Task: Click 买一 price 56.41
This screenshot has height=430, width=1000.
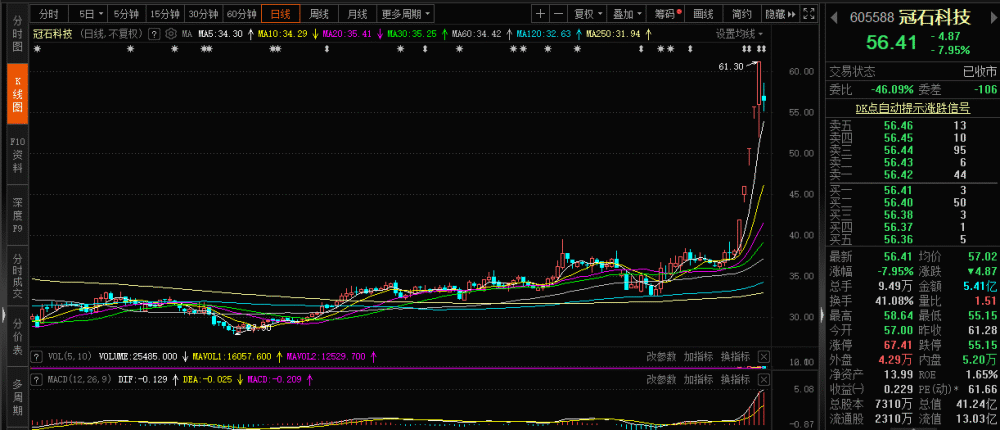Action: 897,190
